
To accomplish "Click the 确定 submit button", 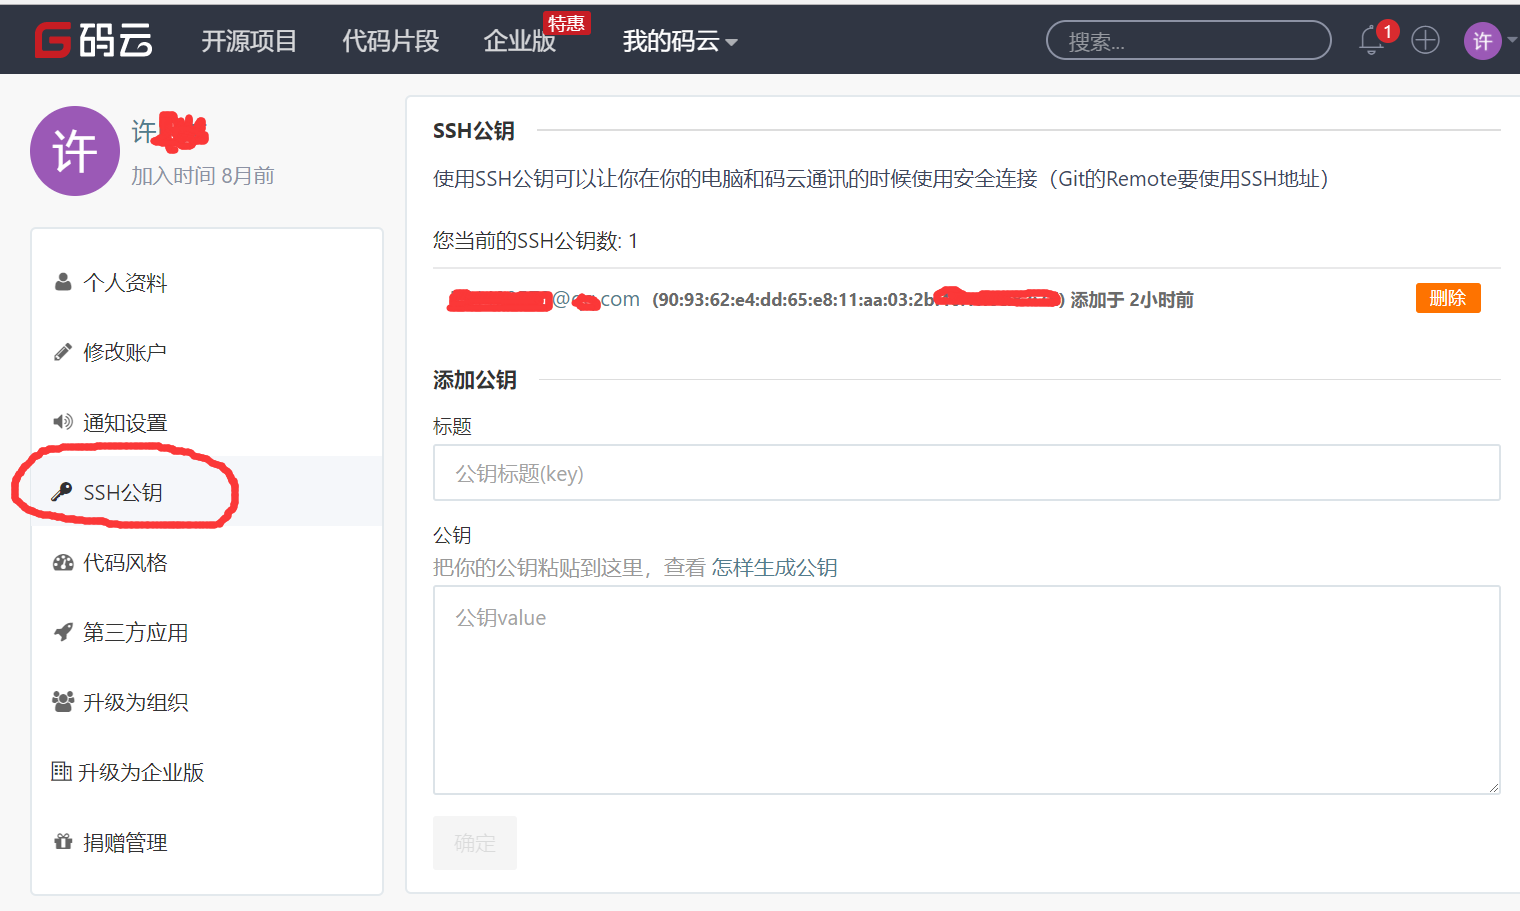I will click(x=475, y=843).
